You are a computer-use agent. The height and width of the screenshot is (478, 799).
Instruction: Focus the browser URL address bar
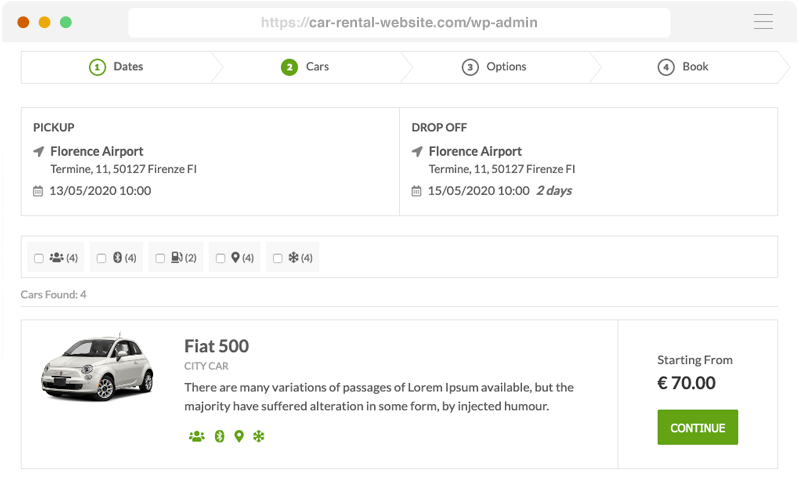pyautogui.click(x=399, y=22)
